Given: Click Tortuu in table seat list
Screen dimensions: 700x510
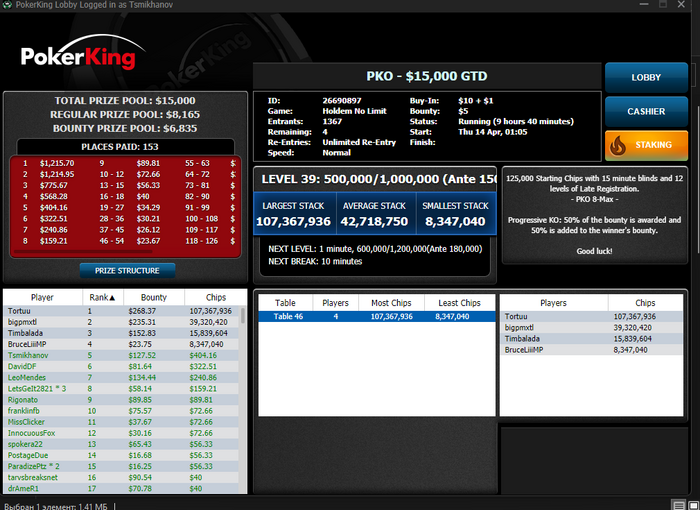Looking at the screenshot, I should coord(591,317).
